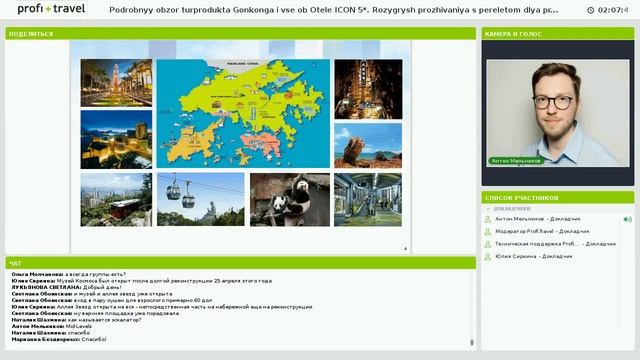Click the clock icon next to 02:07:4
Viewport: 640px width, 360px height.
point(590,10)
